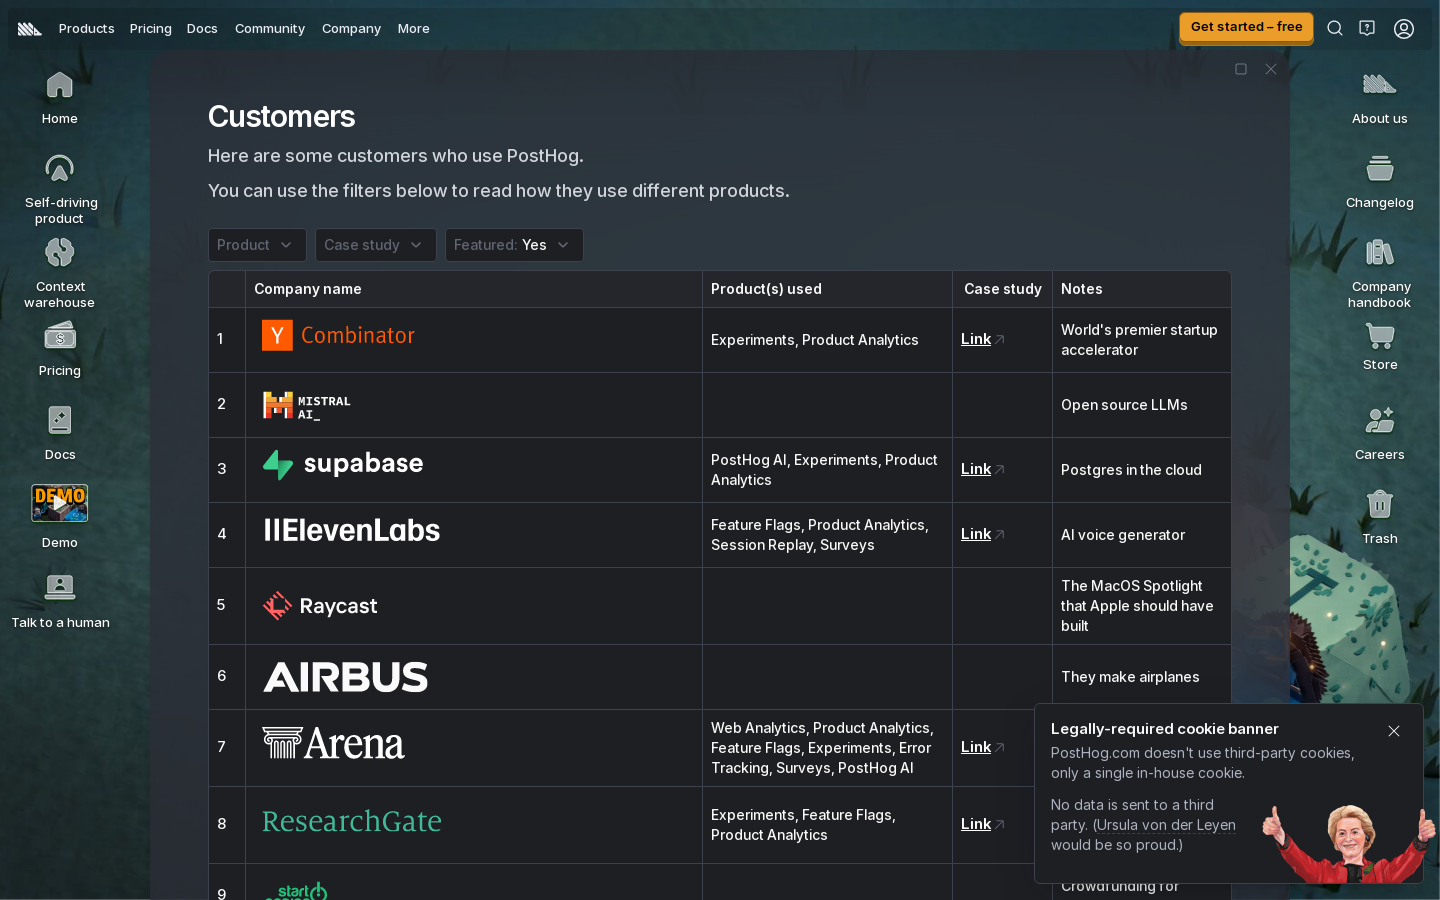The image size is (1440, 900).
Task: Click the "They make airplanes" note
Action: pos(1130,677)
